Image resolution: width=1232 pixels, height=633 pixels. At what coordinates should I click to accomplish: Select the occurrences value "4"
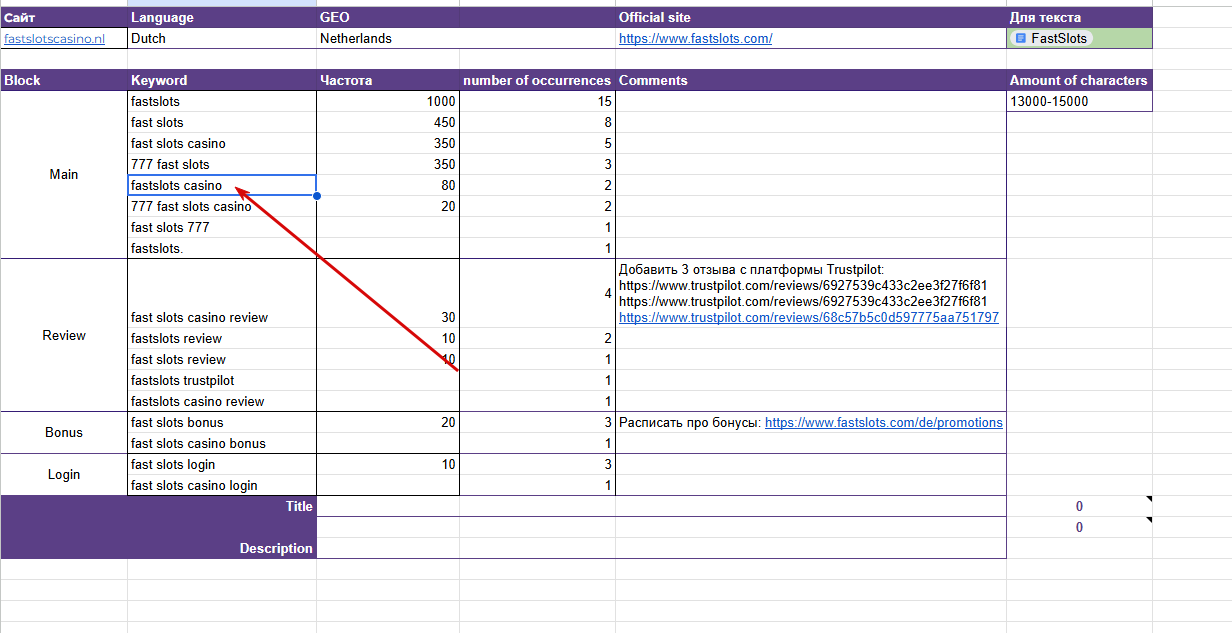point(537,293)
